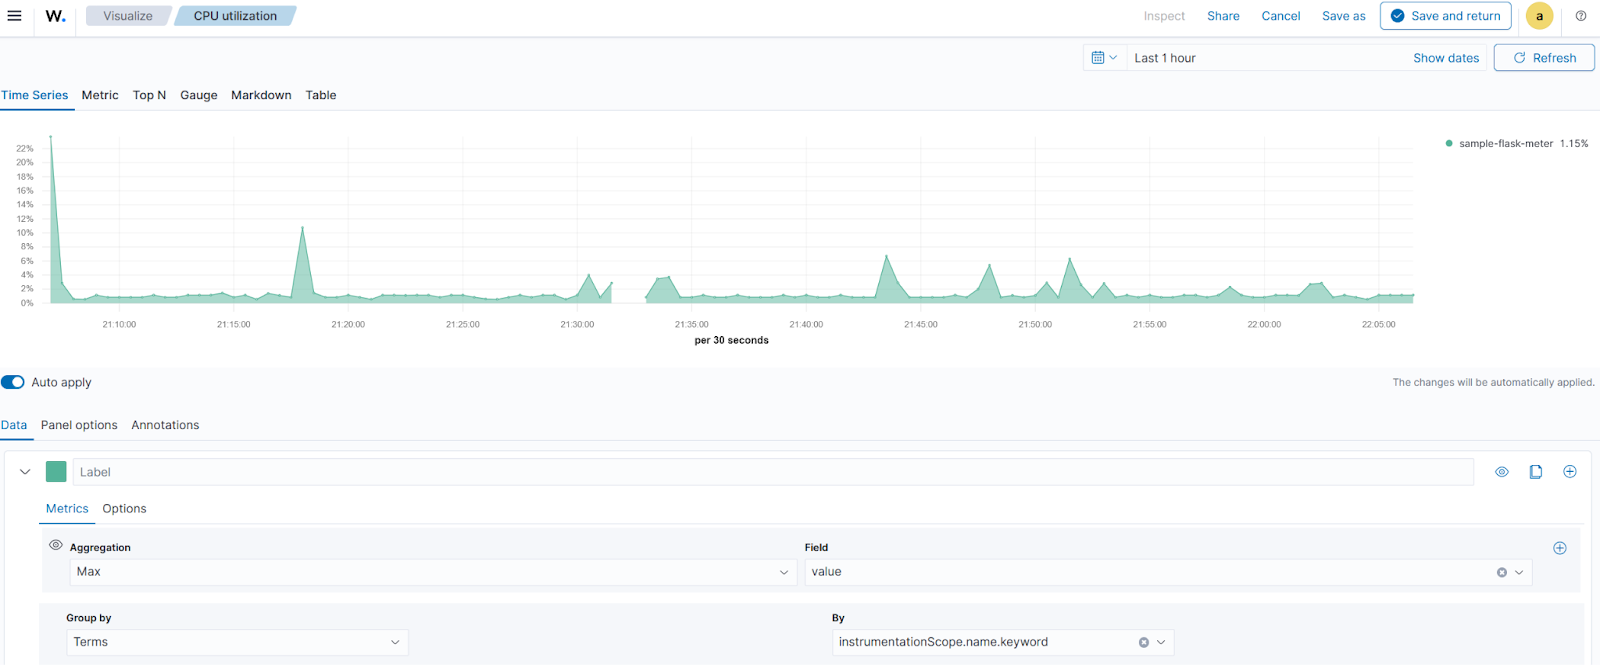Switch to the Table tab
Screen dimensions: 1600x665
point(321,95)
